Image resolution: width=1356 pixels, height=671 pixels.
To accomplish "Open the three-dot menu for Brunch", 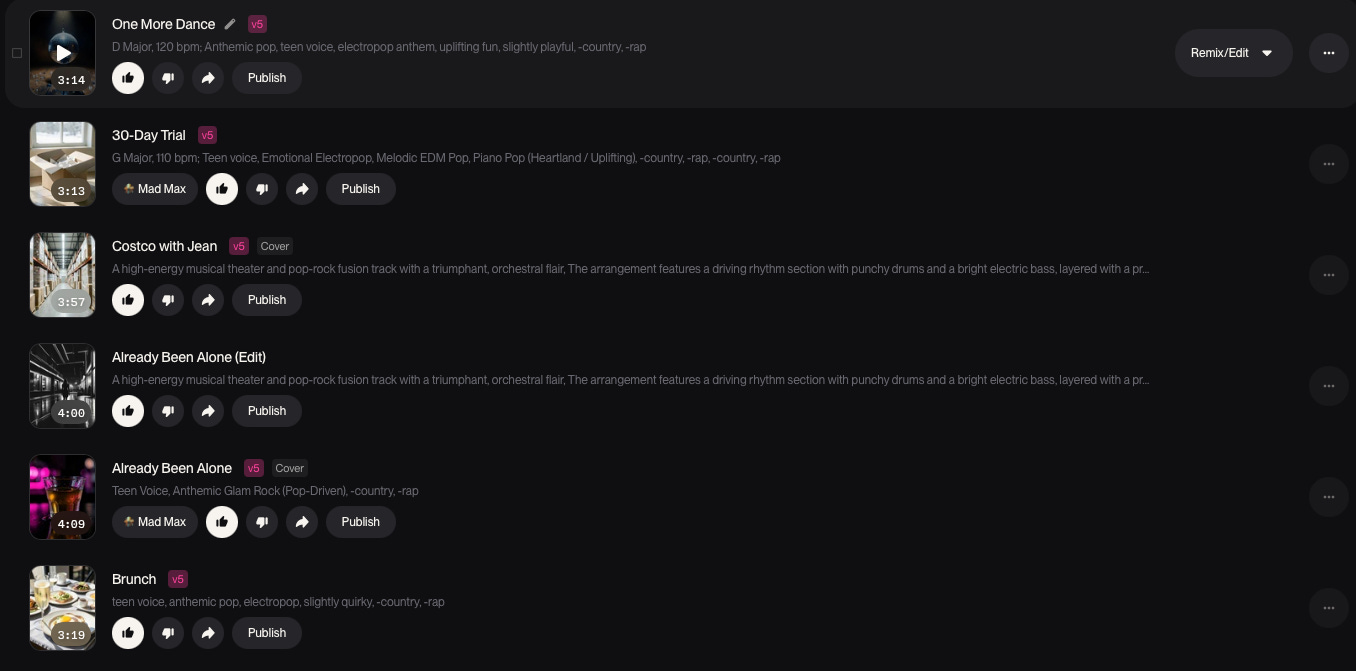I will [x=1329, y=608].
